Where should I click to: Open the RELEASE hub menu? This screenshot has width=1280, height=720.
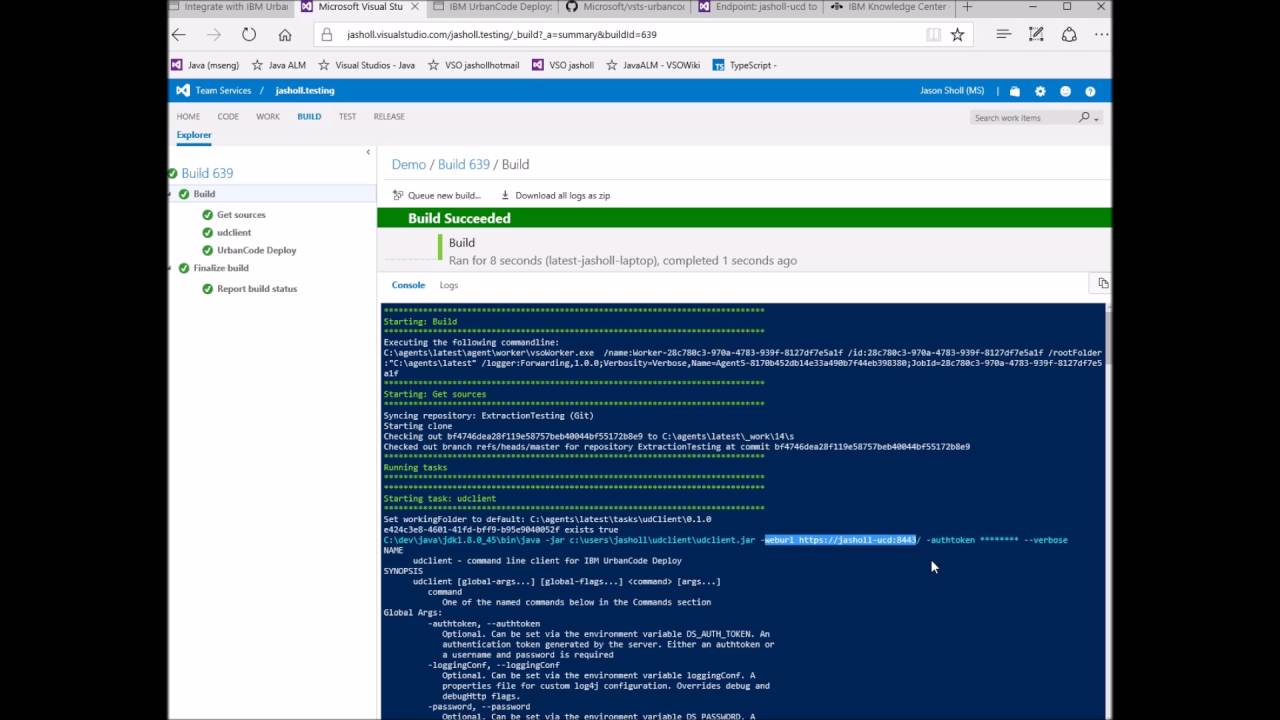point(389,116)
